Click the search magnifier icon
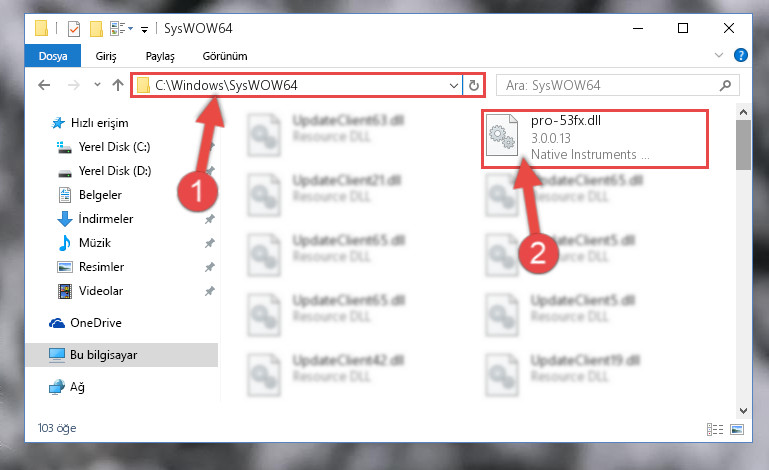Image resolution: width=769 pixels, height=470 pixels. (725, 86)
